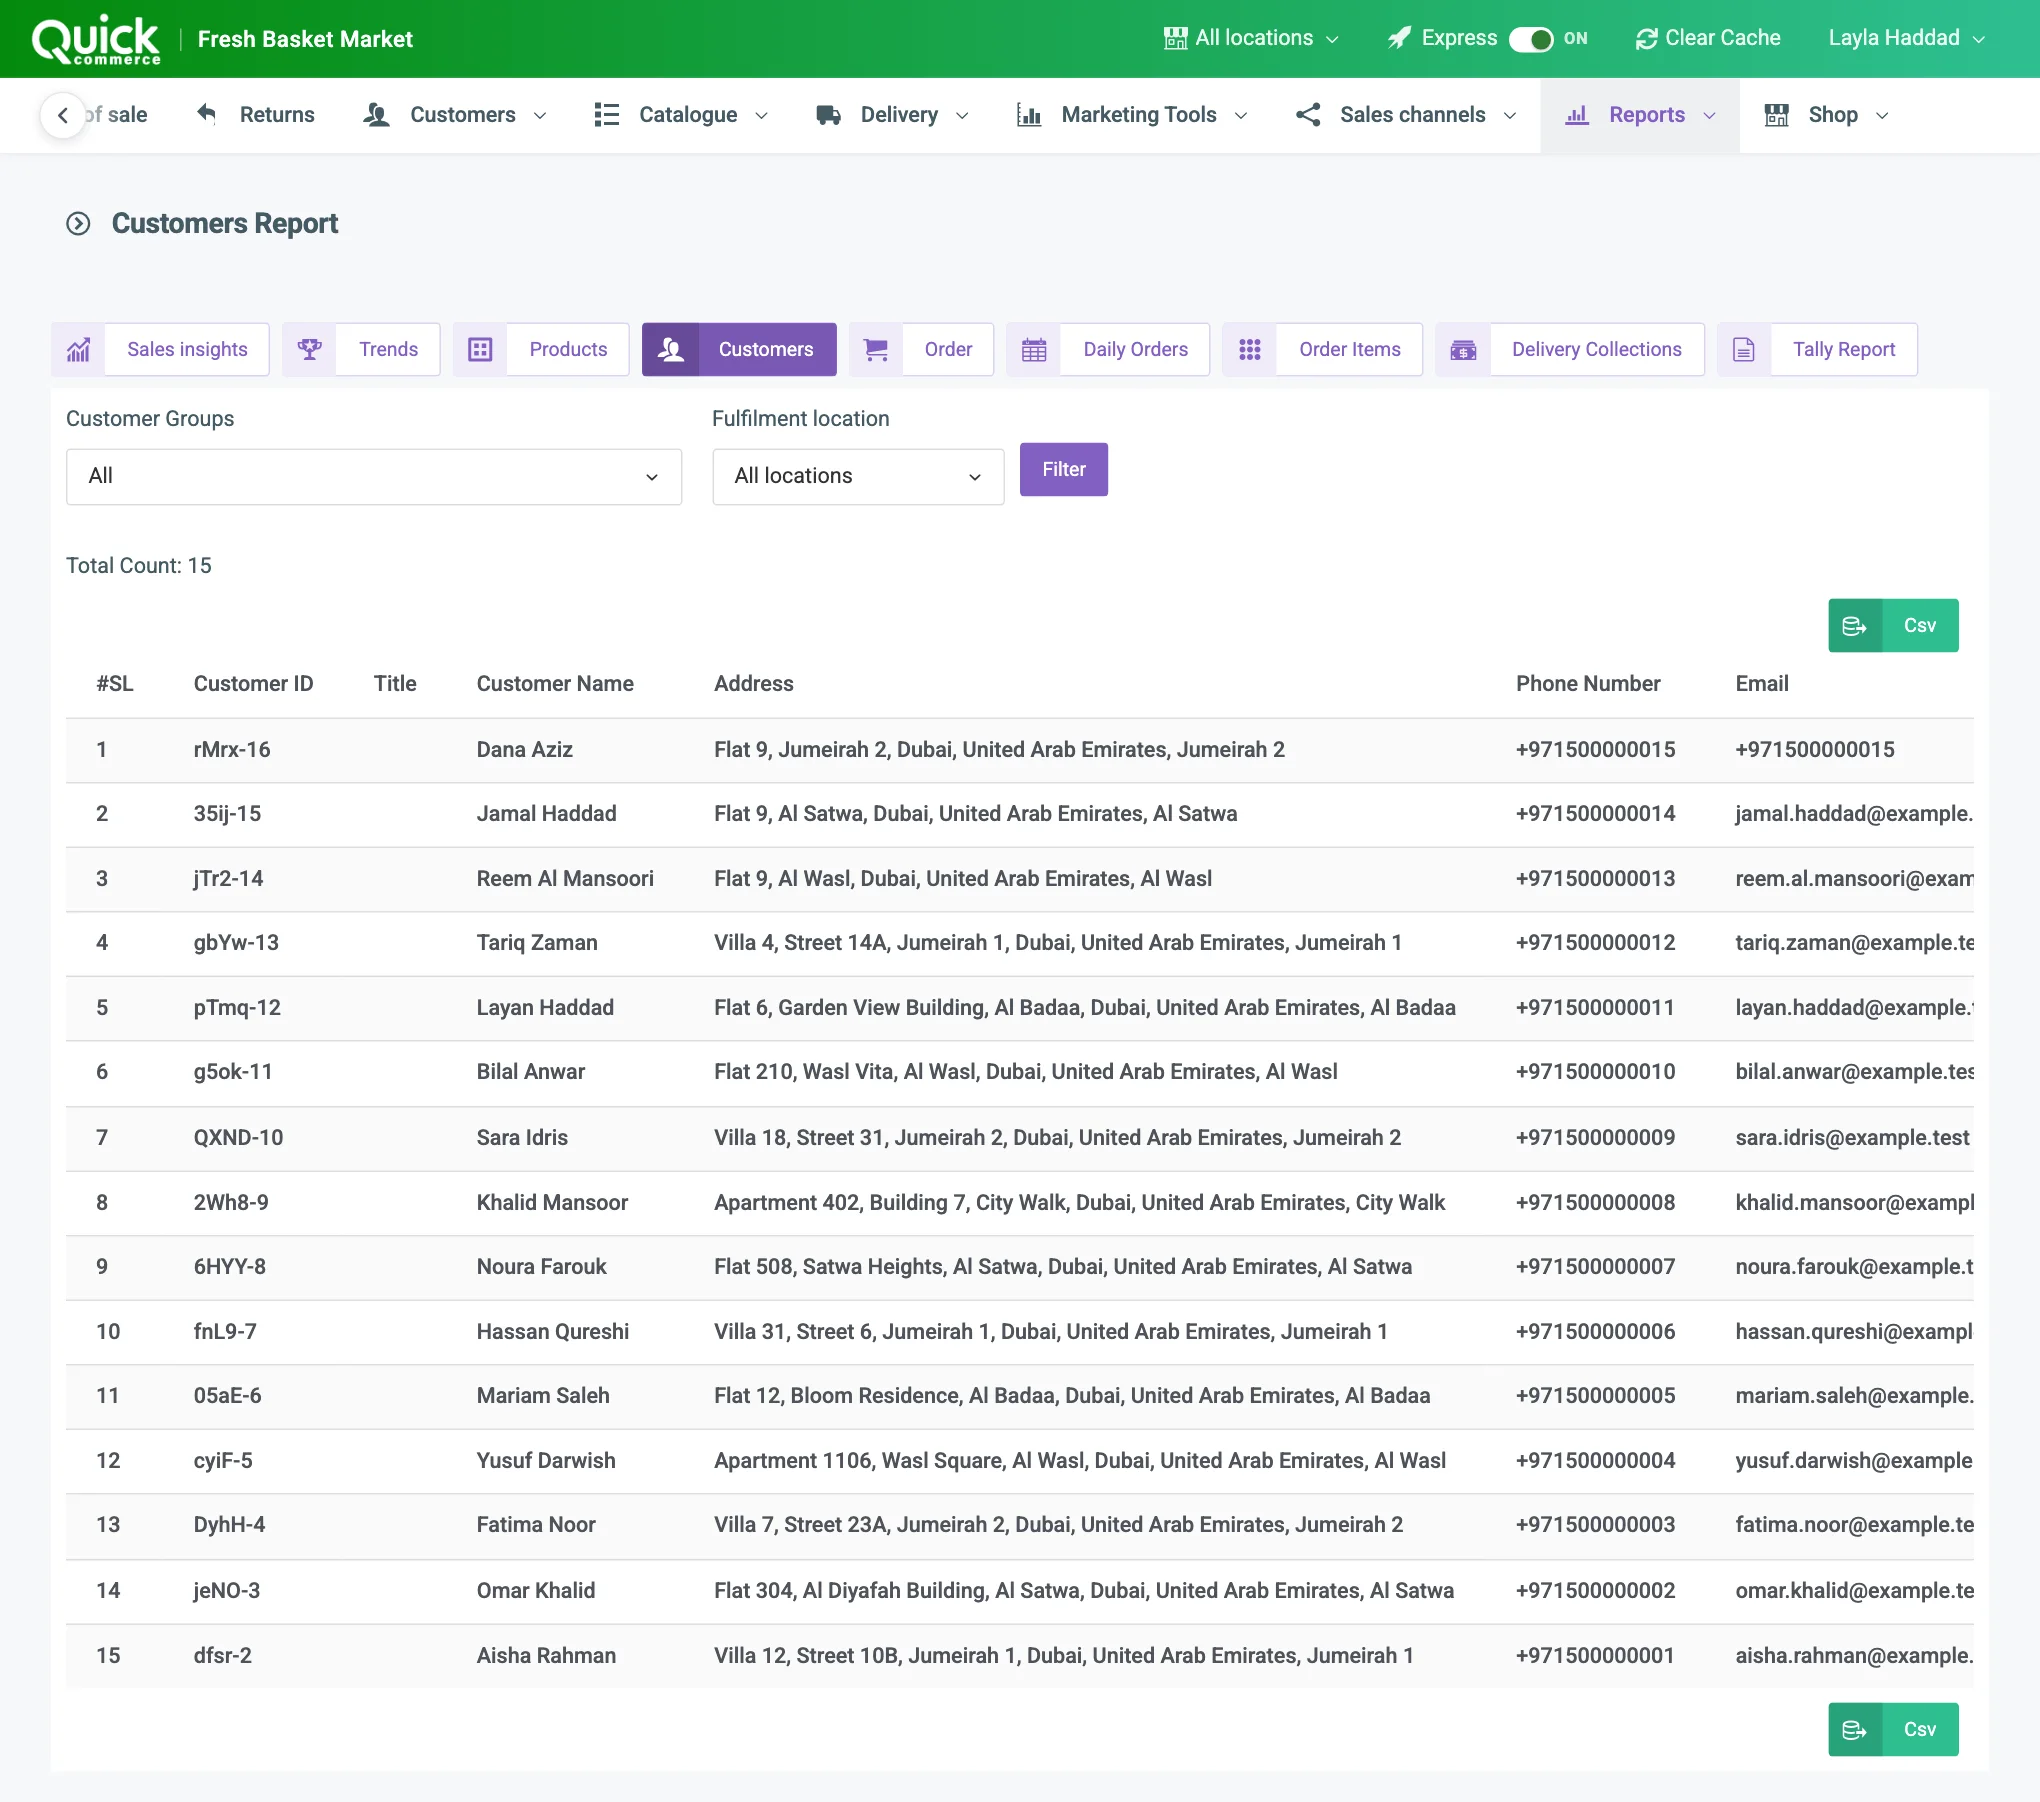Click the bottom Csv export icon
This screenshot has height=1802, width=2040.
(1855, 1730)
